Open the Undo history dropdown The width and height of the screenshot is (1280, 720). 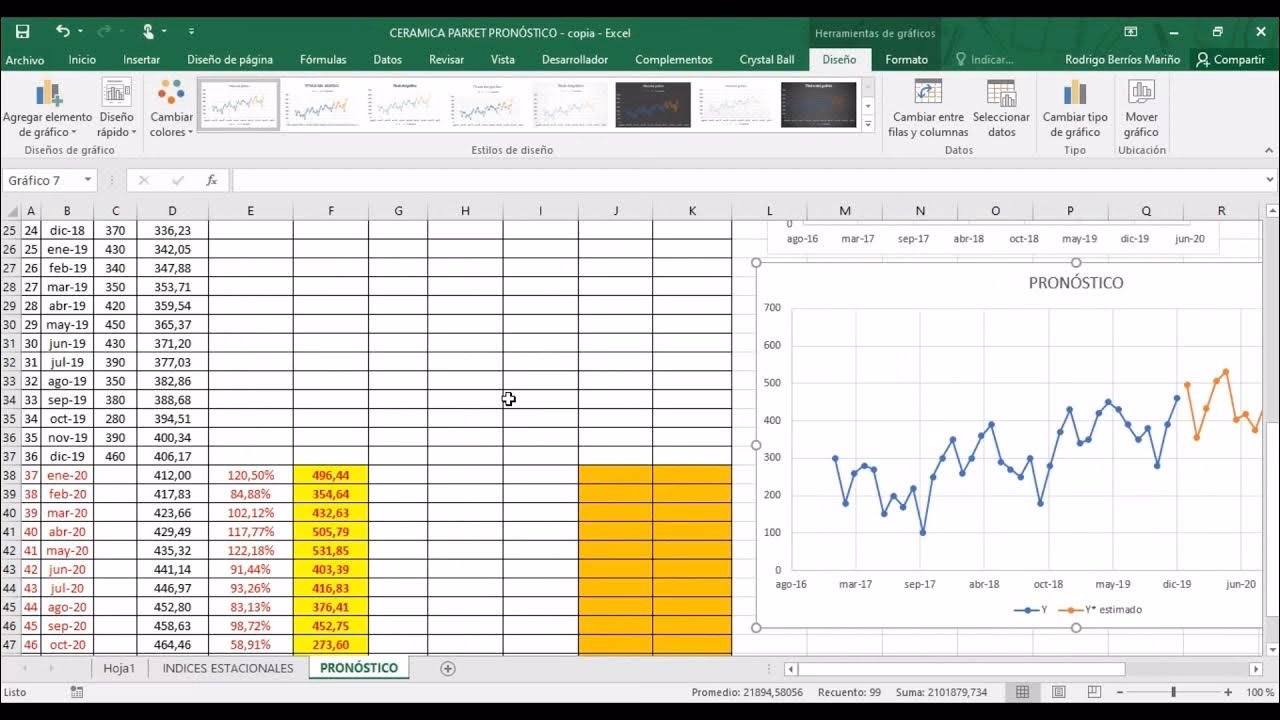pyautogui.click(x=80, y=31)
